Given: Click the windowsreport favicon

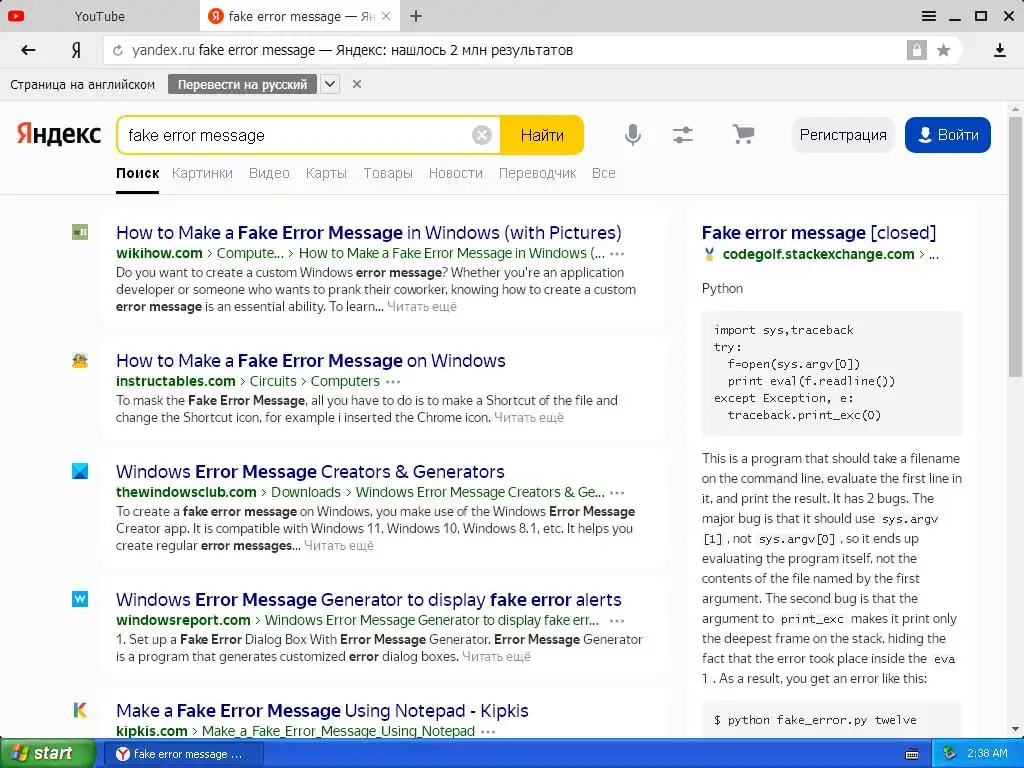Looking at the screenshot, I should 80,599.
